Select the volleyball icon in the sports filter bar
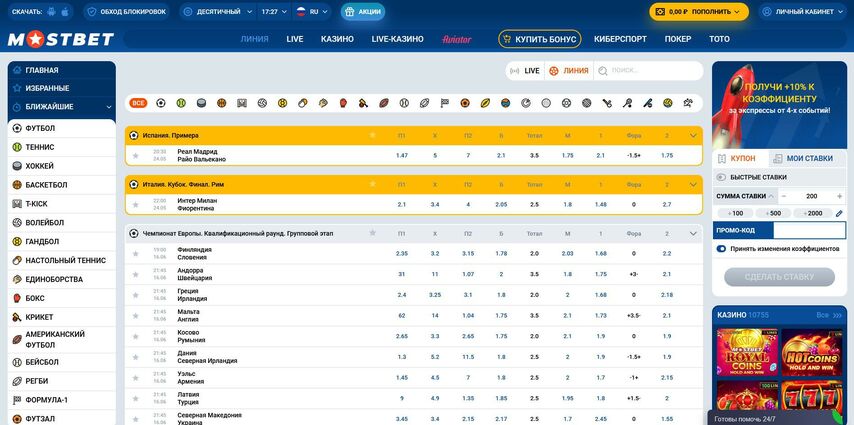The width and height of the screenshot is (854, 425). pos(262,103)
